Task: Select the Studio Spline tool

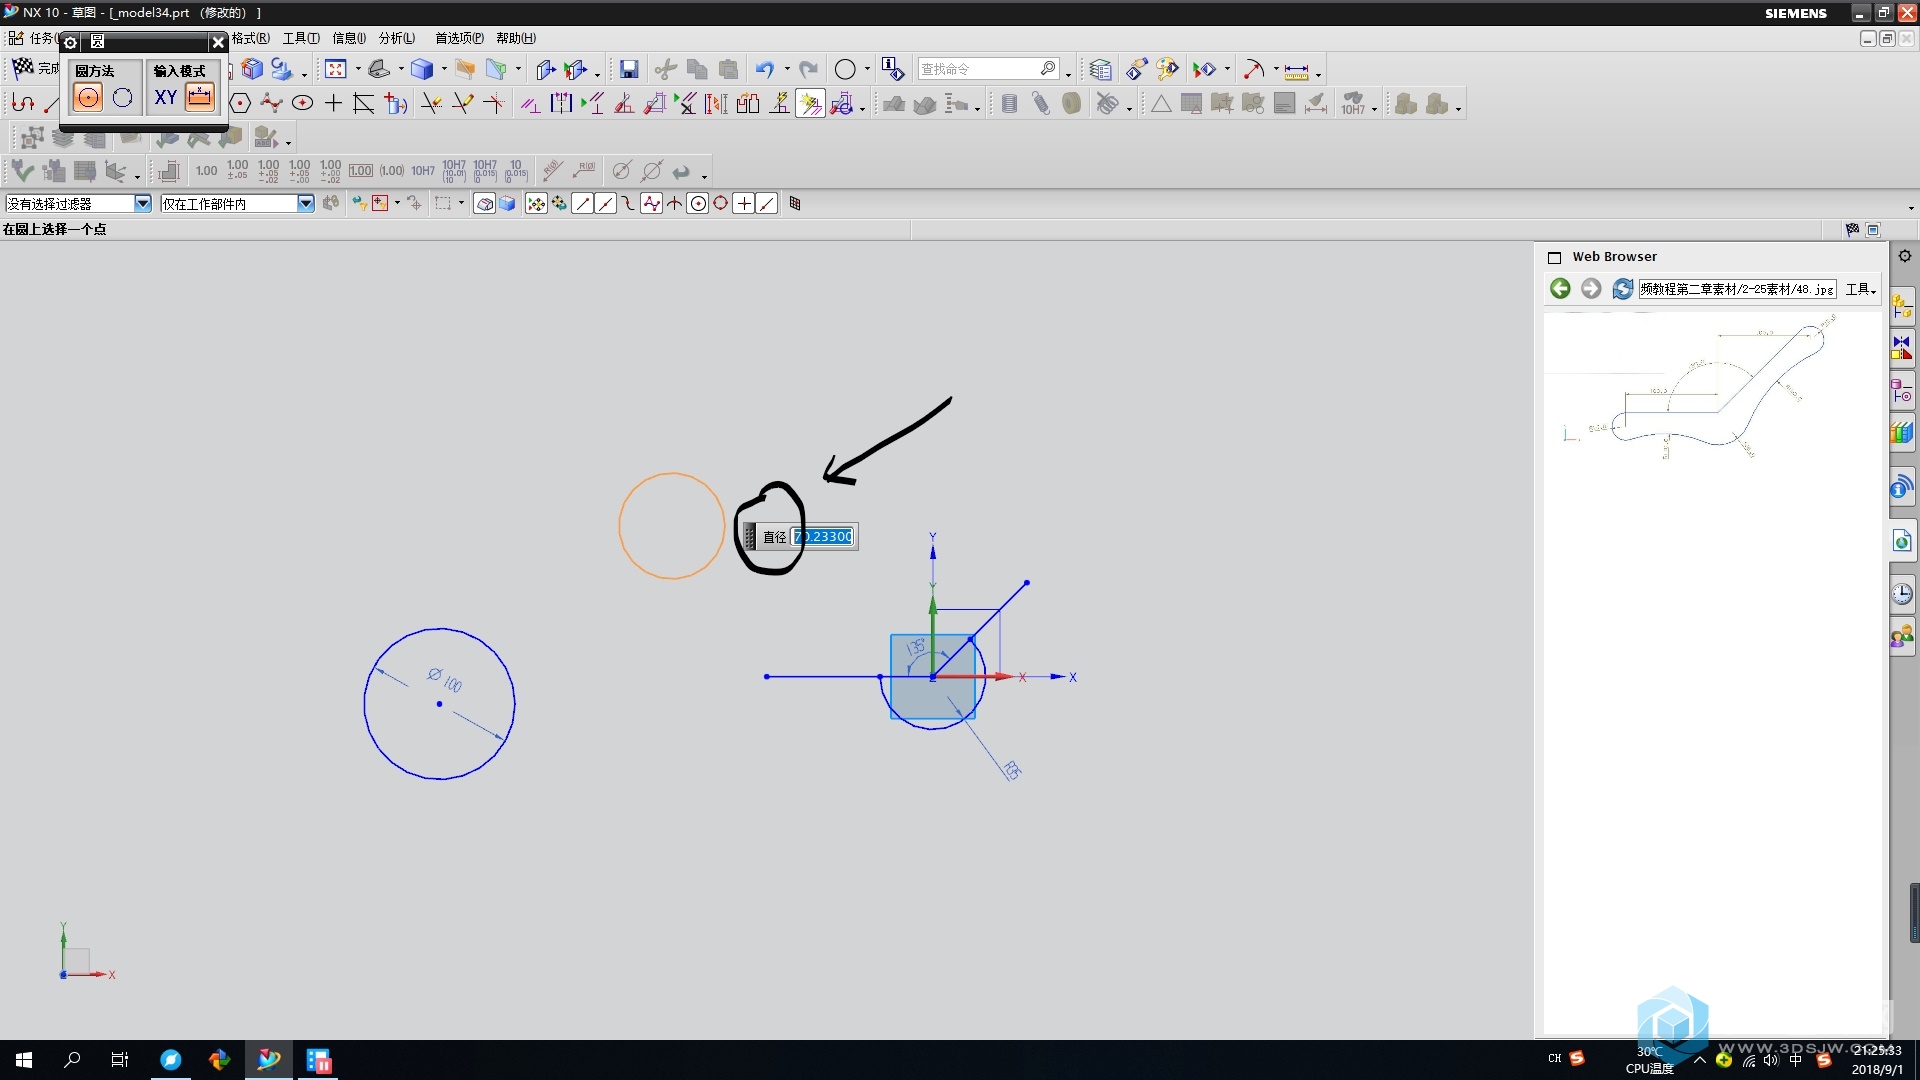Action: [271, 103]
